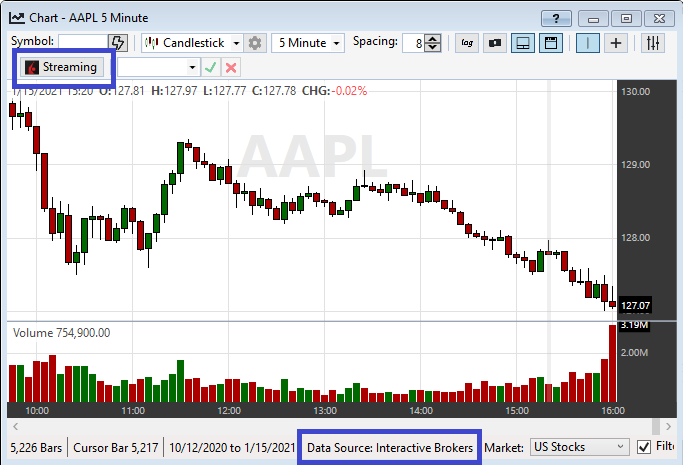Toggle the dark rectangle icon after log button

click(495, 43)
